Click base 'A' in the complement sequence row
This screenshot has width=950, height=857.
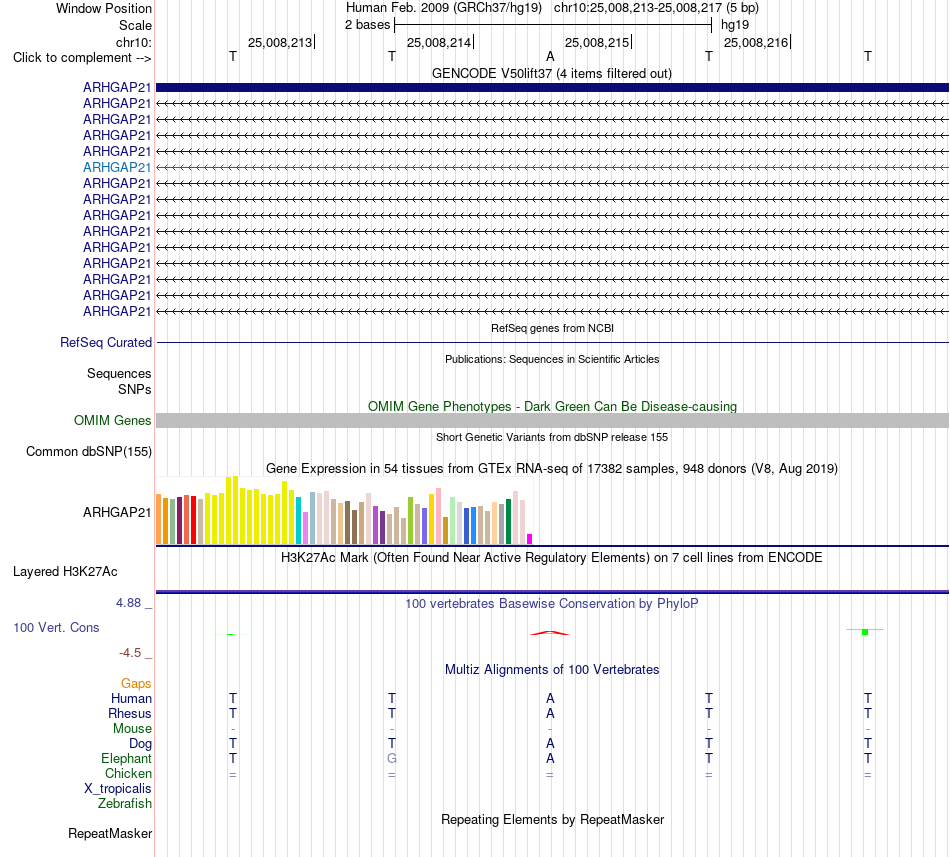pyautogui.click(x=550, y=56)
